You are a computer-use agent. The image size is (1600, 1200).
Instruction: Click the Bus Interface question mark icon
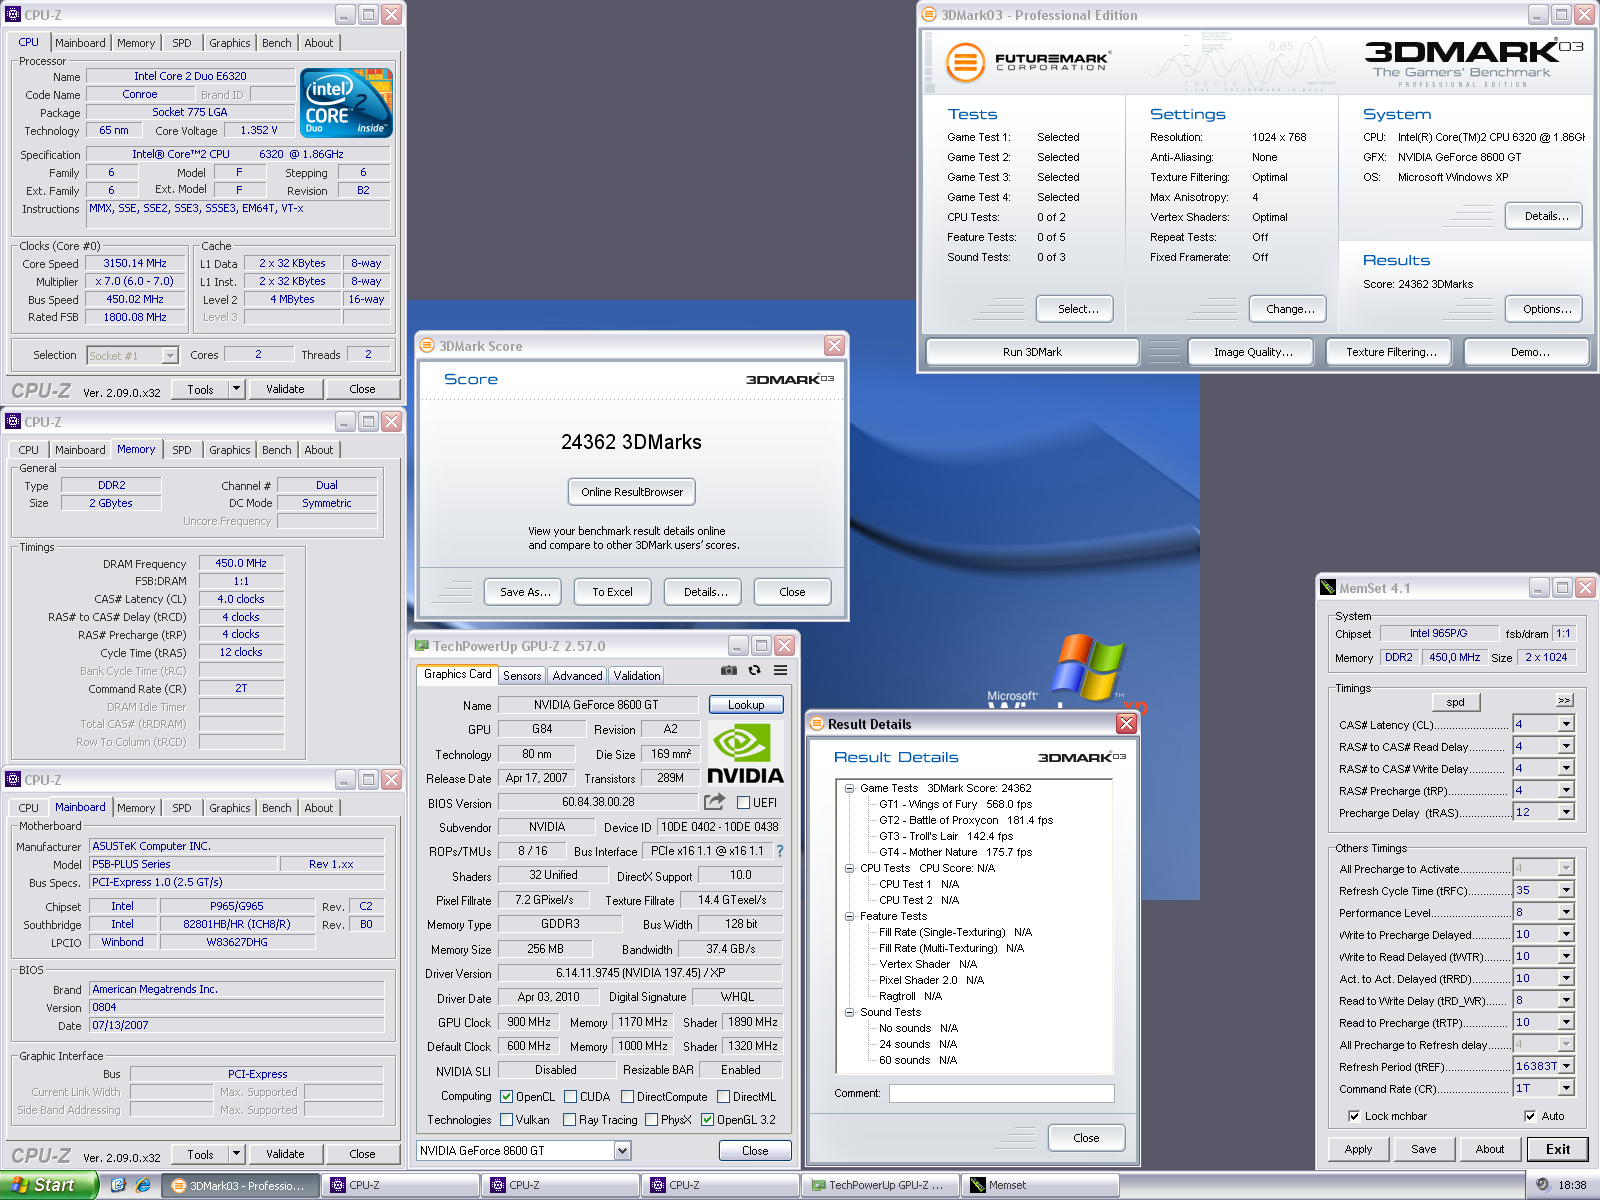coord(780,851)
